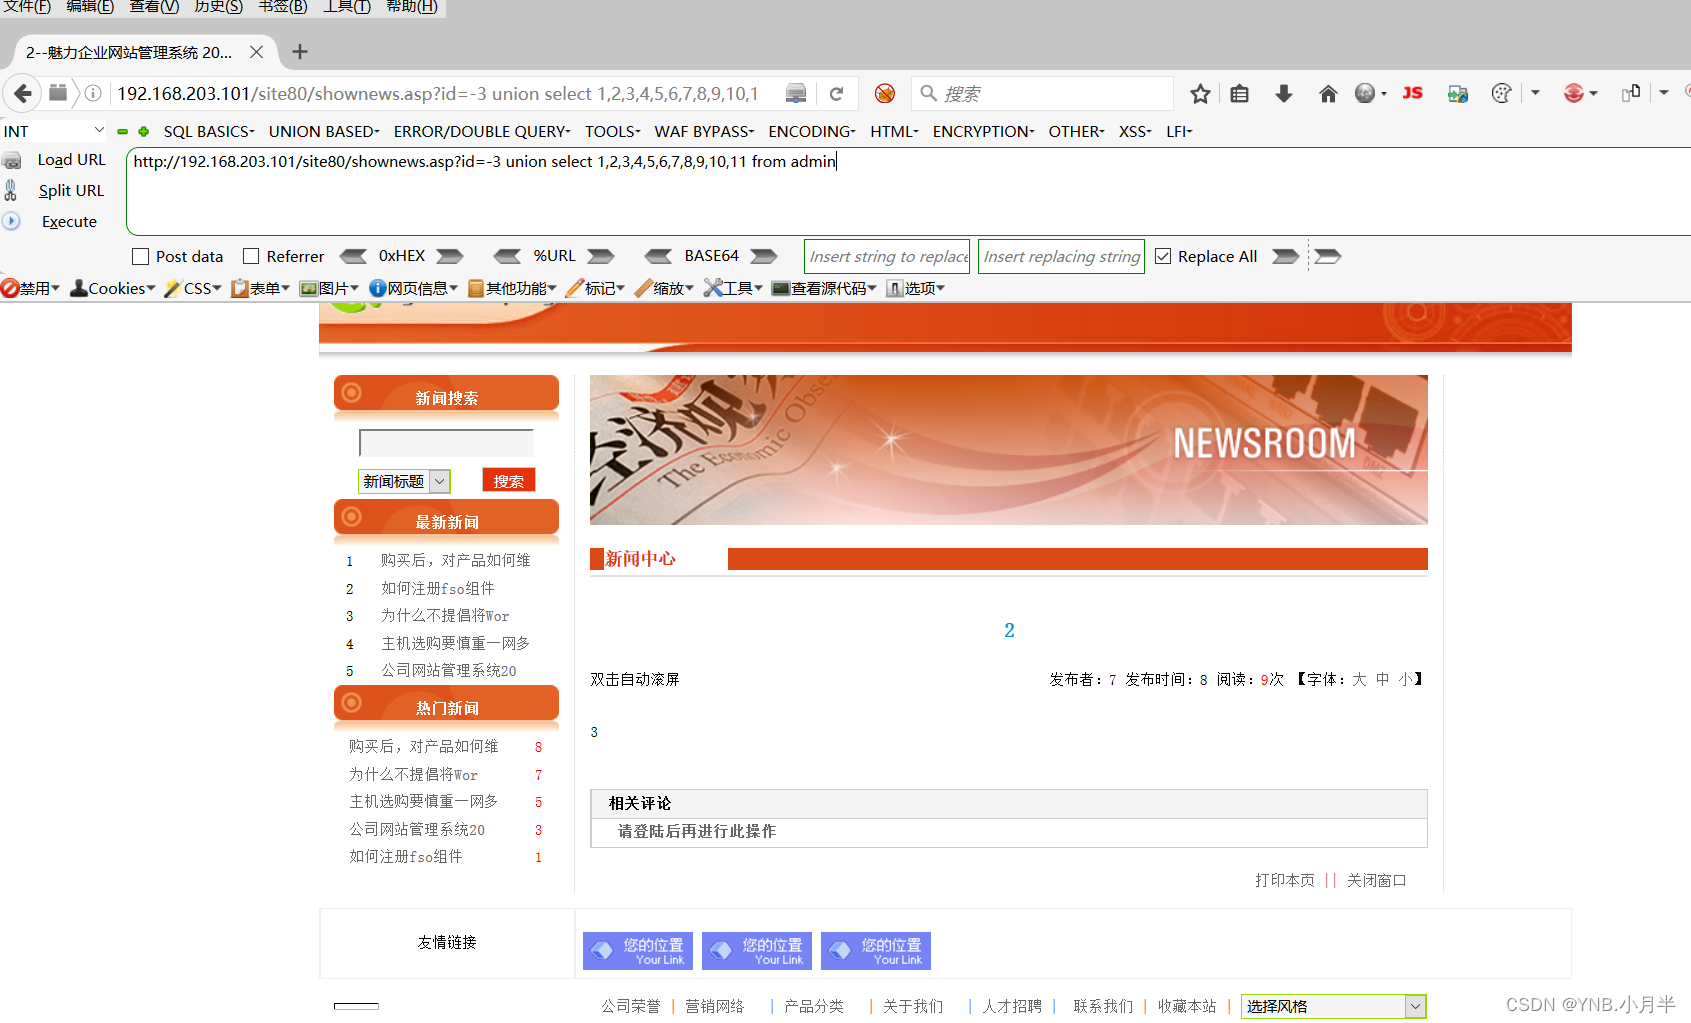Enable the Referrer checkbox
The image size is (1691, 1023).
coord(251,256)
